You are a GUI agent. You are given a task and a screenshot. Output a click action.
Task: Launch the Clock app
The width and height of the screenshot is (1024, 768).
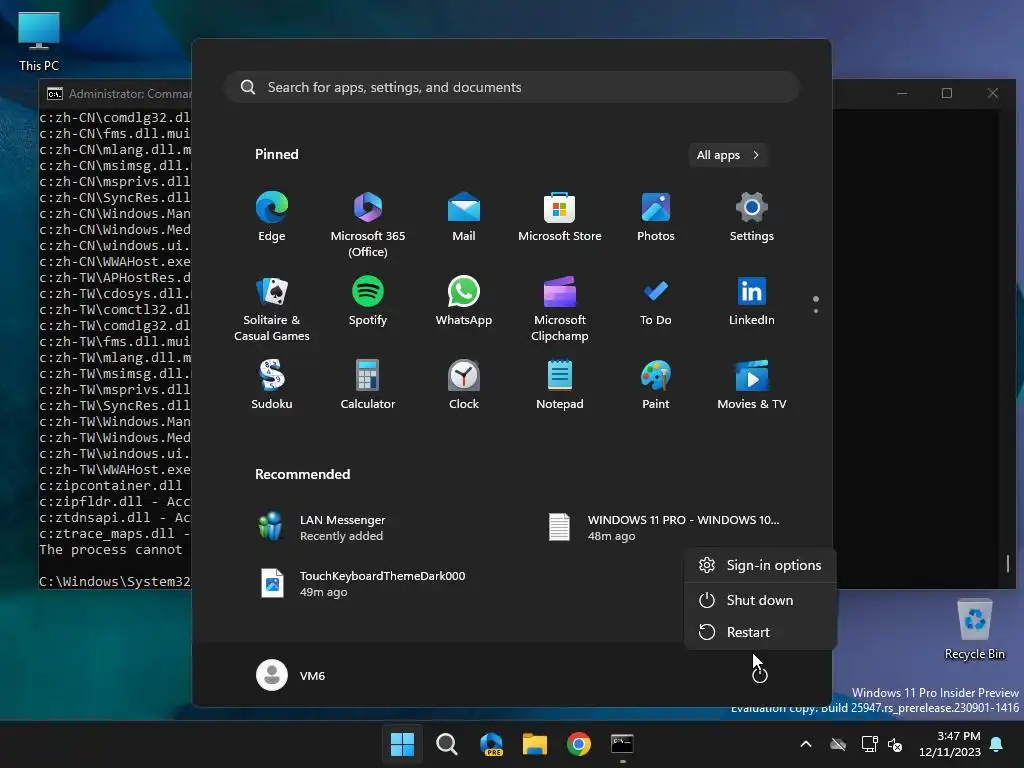(464, 385)
